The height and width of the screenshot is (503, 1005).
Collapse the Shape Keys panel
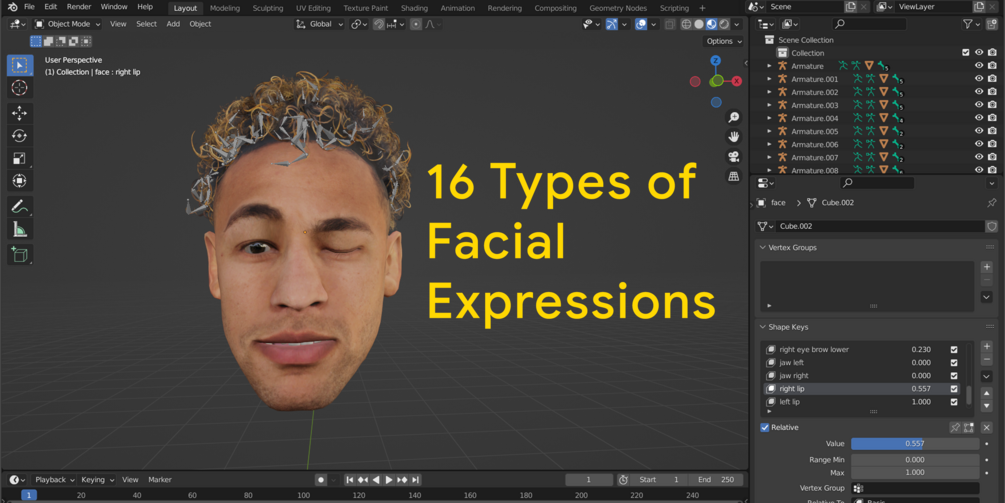tap(763, 327)
